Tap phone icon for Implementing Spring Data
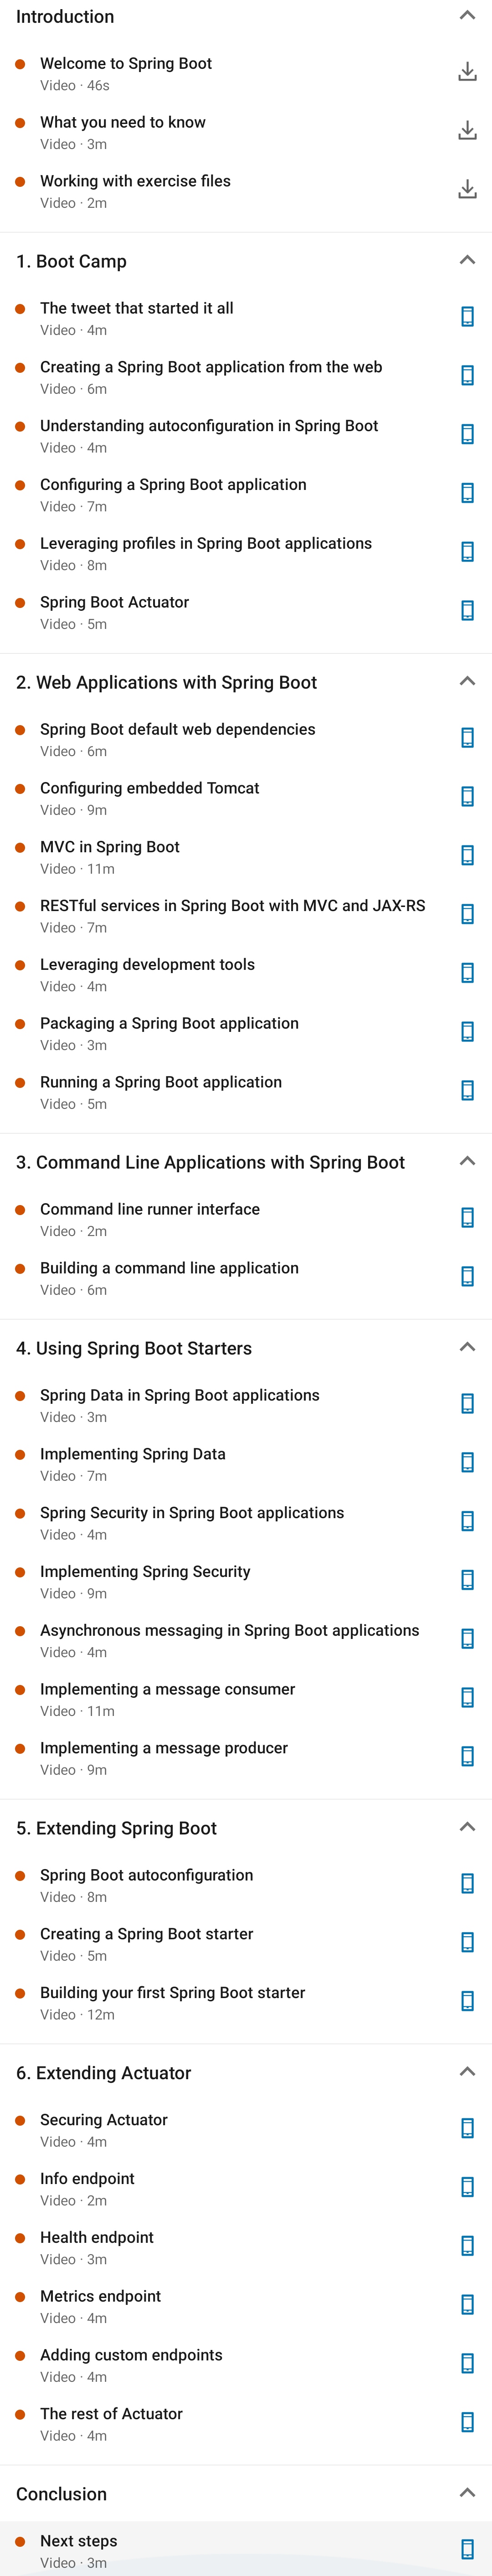 pos(467,1463)
